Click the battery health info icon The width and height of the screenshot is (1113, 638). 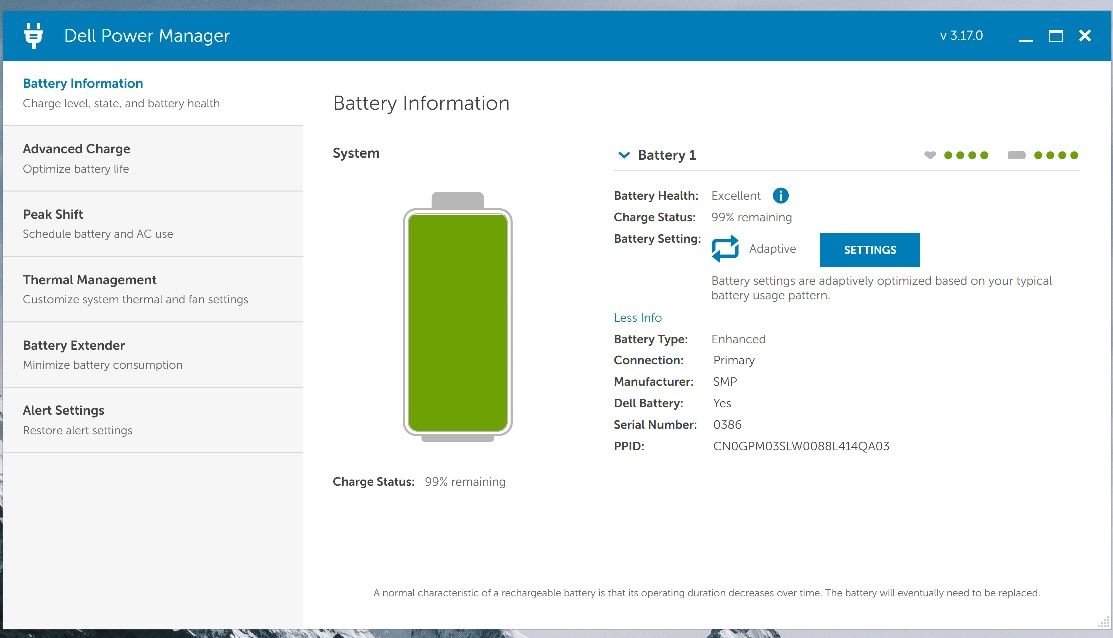click(x=781, y=196)
